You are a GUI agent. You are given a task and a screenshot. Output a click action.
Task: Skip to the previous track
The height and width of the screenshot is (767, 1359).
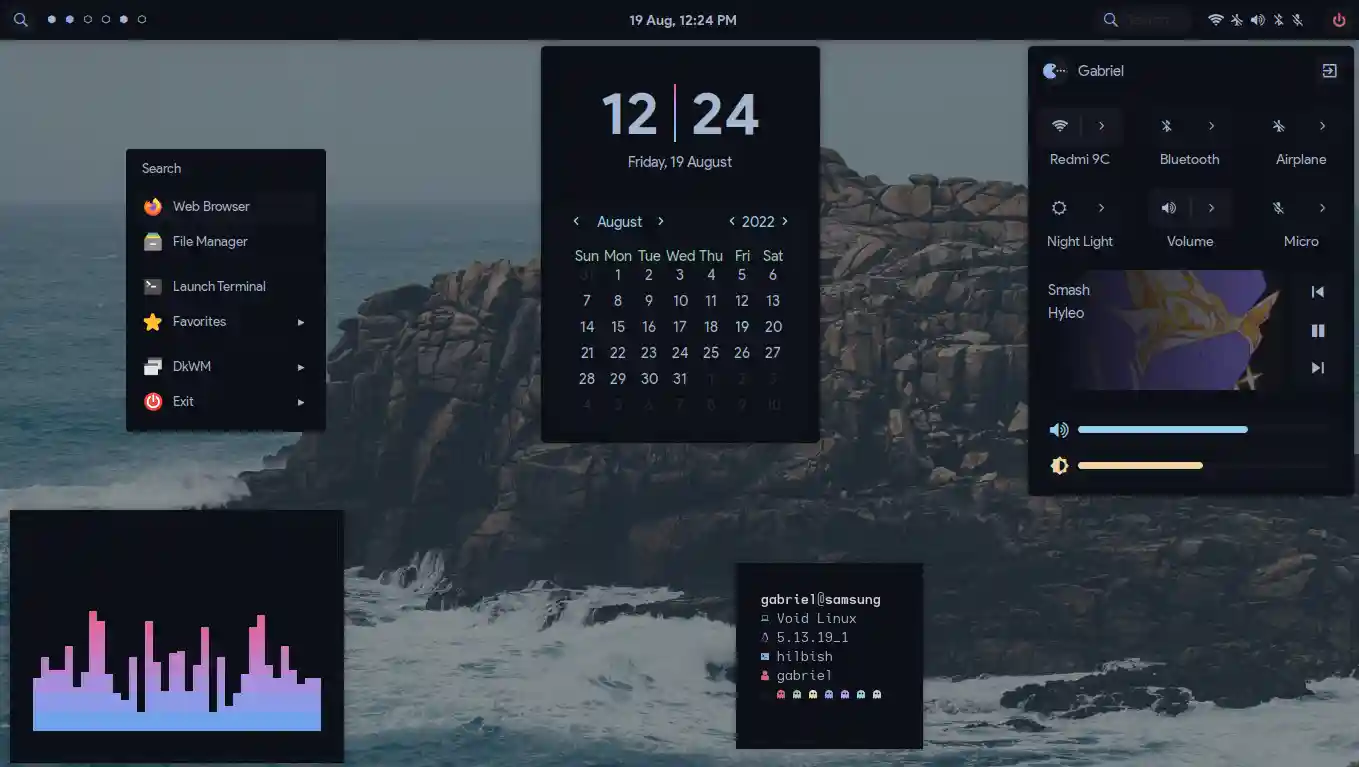[x=1318, y=292]
